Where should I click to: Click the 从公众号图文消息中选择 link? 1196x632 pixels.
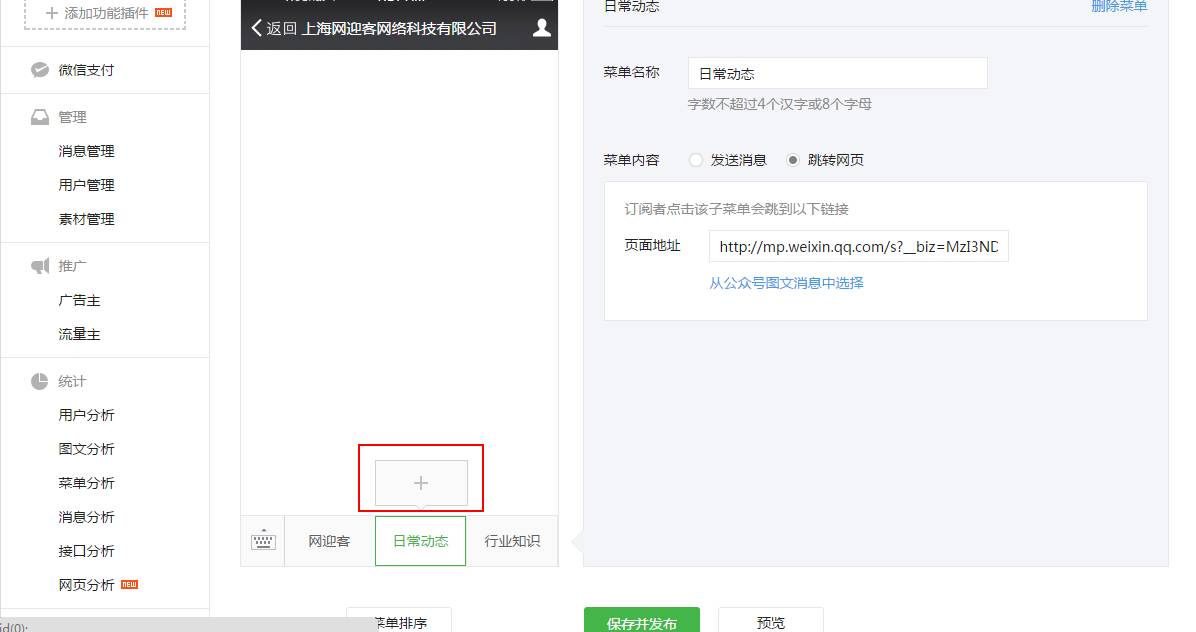[786, 284]
